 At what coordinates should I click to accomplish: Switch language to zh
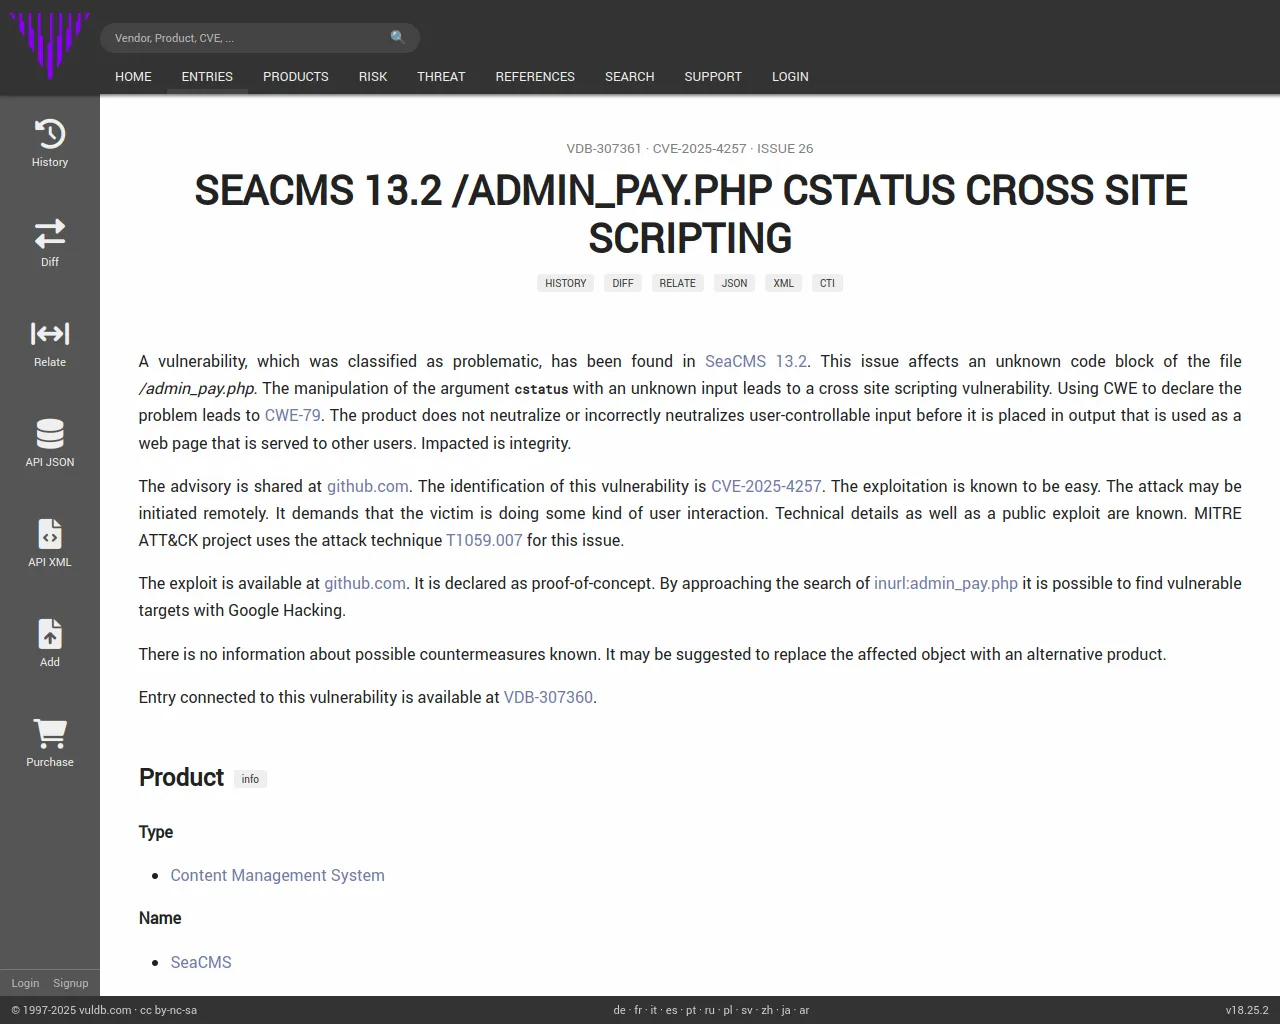tap(767, 1010)
